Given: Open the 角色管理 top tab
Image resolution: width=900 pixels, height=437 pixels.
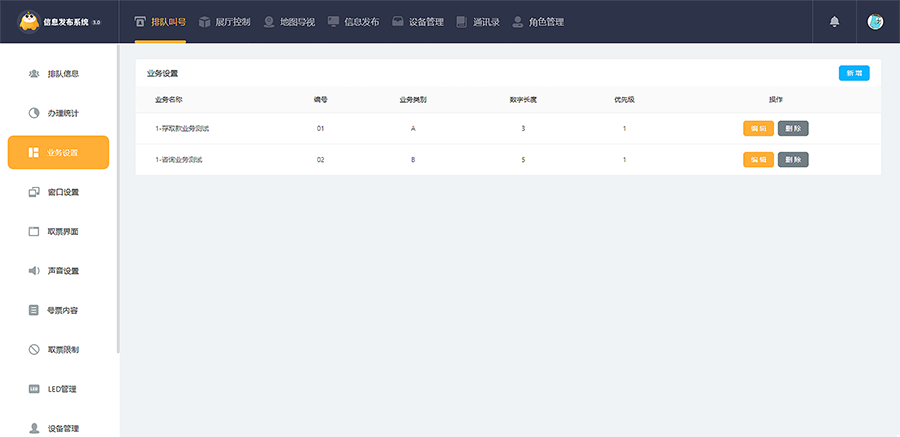Looking at the screenshot, I should [538, 22].
